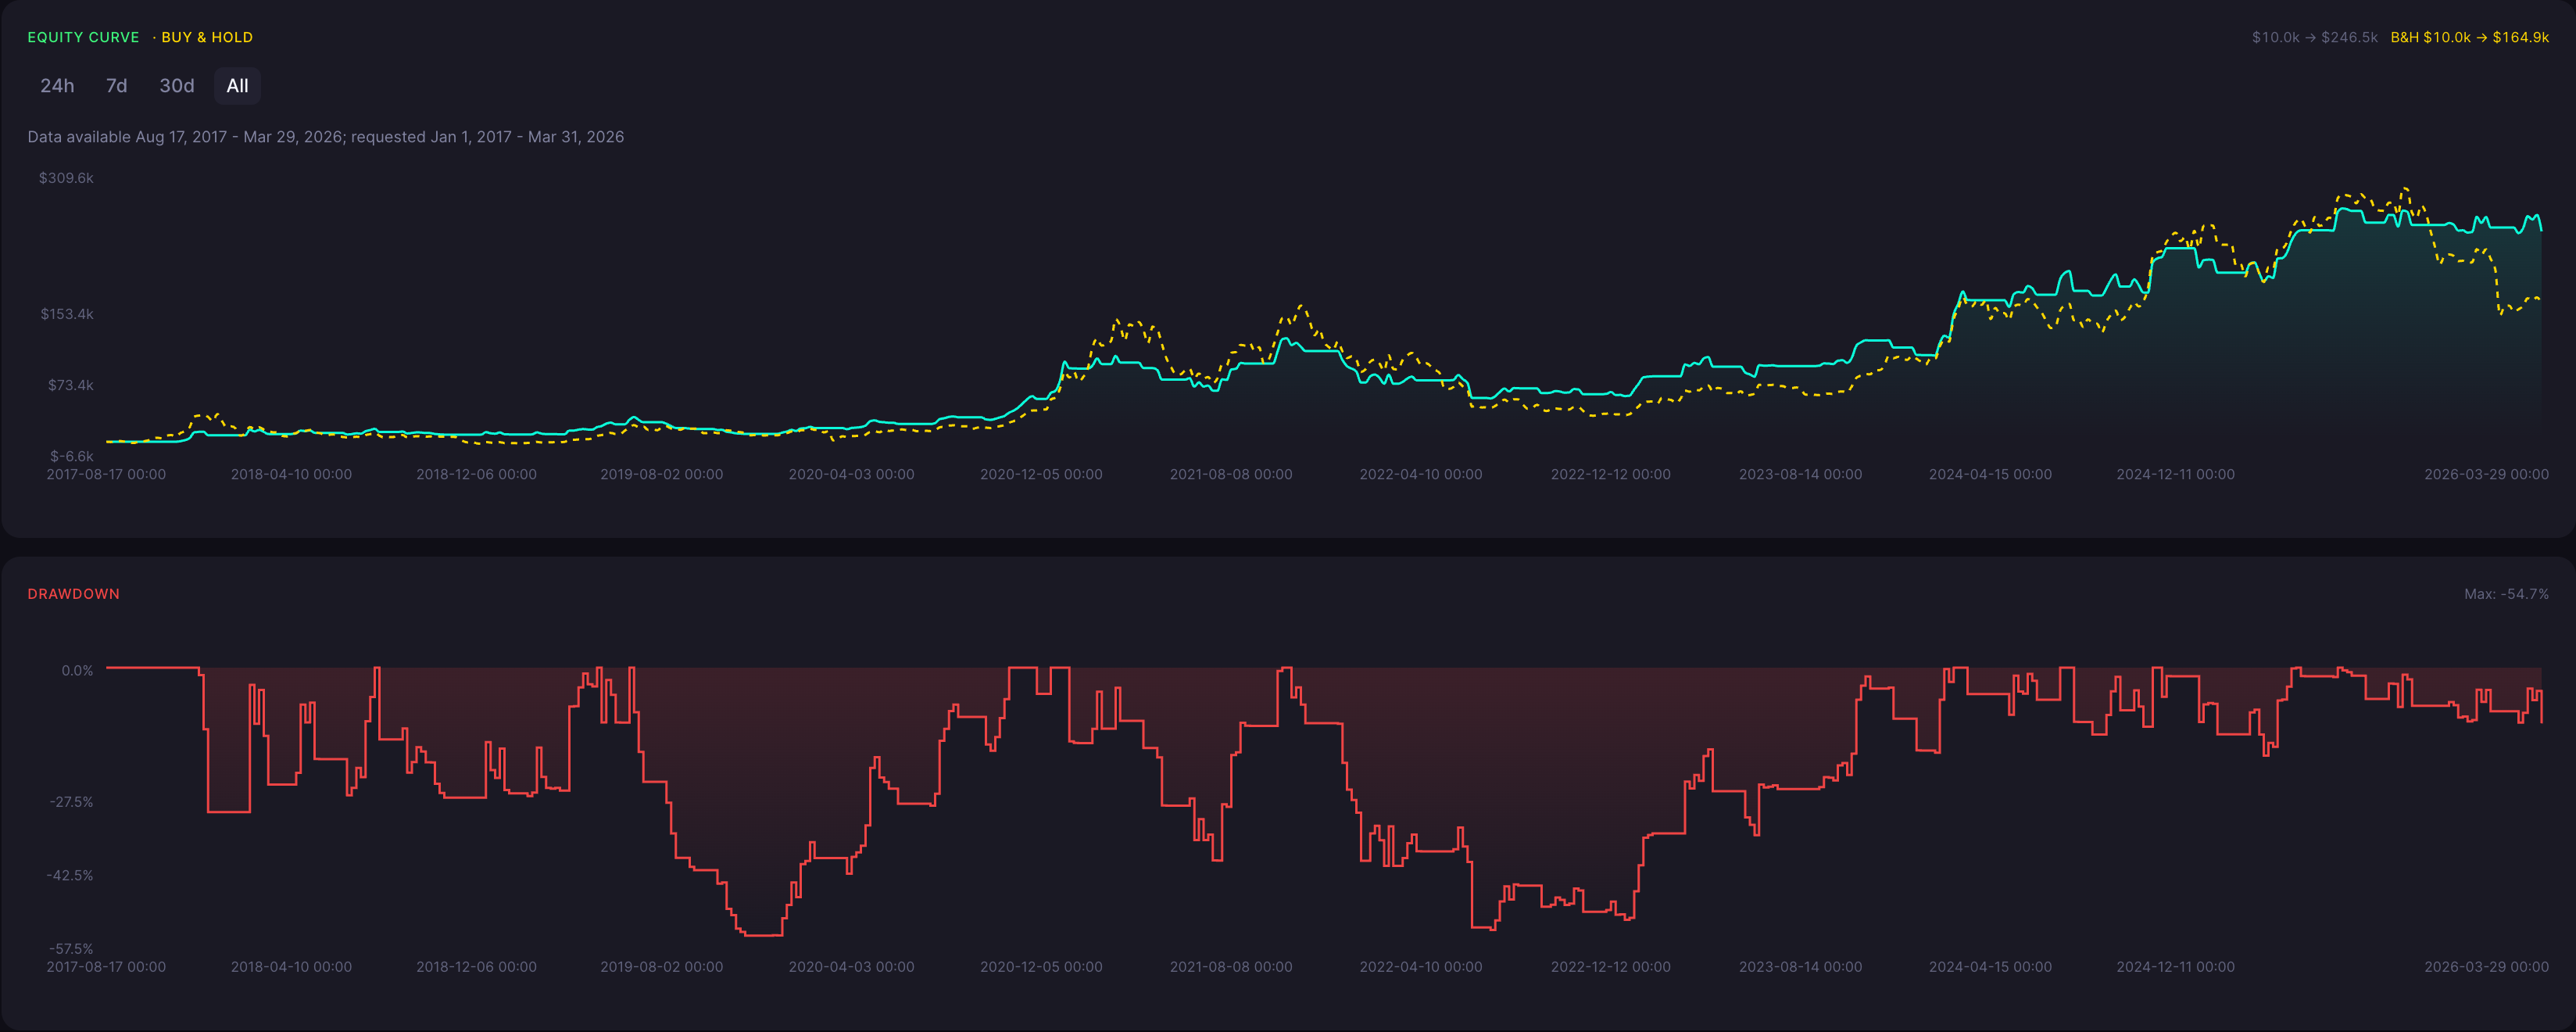
Task: Click 2023-08-14 date on drawdown chart axis
Action: point(1801,967)
